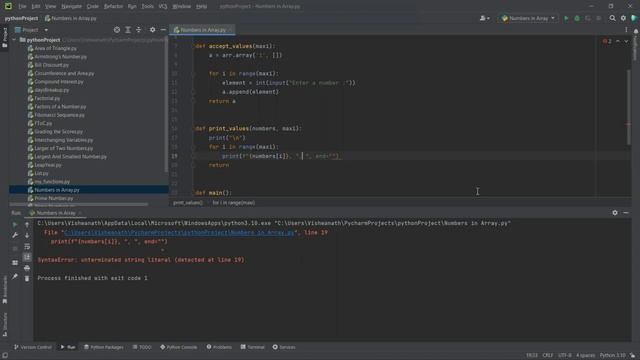Viewport: 640px width, 360px height.
Task: Toggle the Project side stripe button
Action: 4,38
